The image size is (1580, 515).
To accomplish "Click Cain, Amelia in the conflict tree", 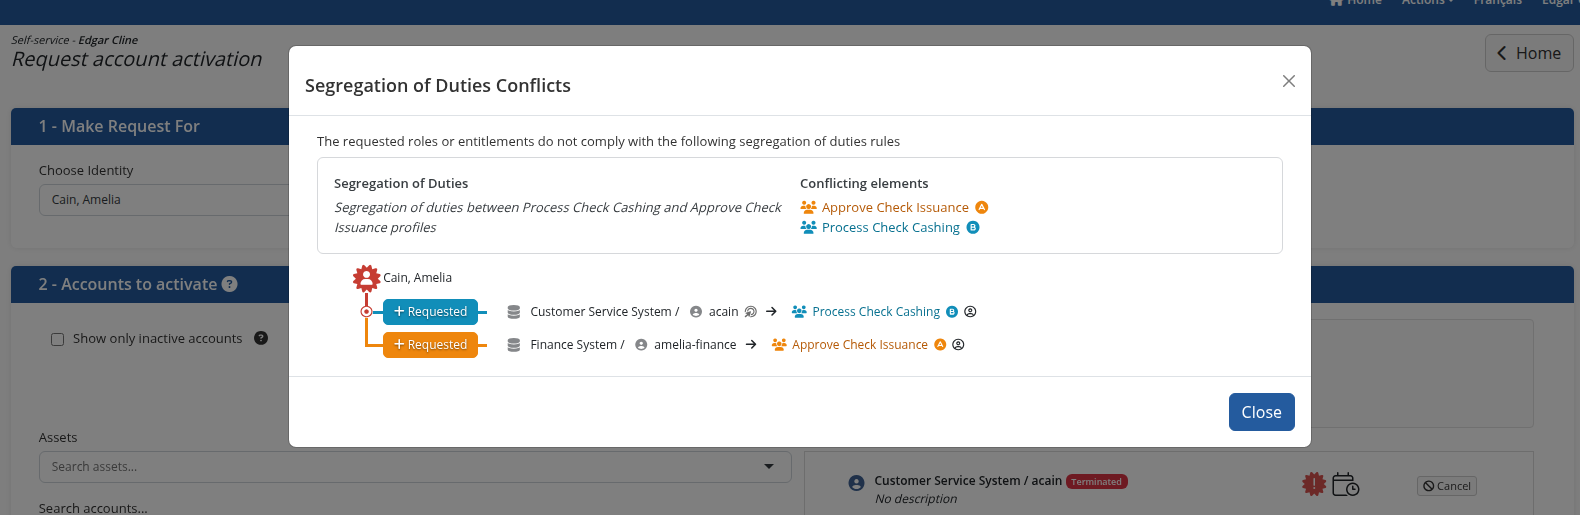I will point(418,278).
